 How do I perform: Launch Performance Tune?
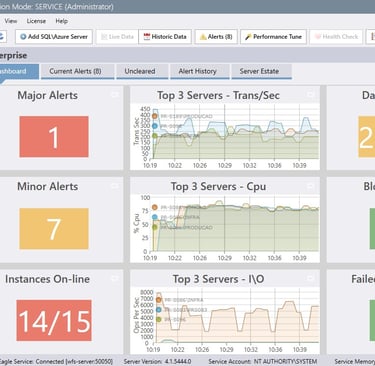(273, 37)
